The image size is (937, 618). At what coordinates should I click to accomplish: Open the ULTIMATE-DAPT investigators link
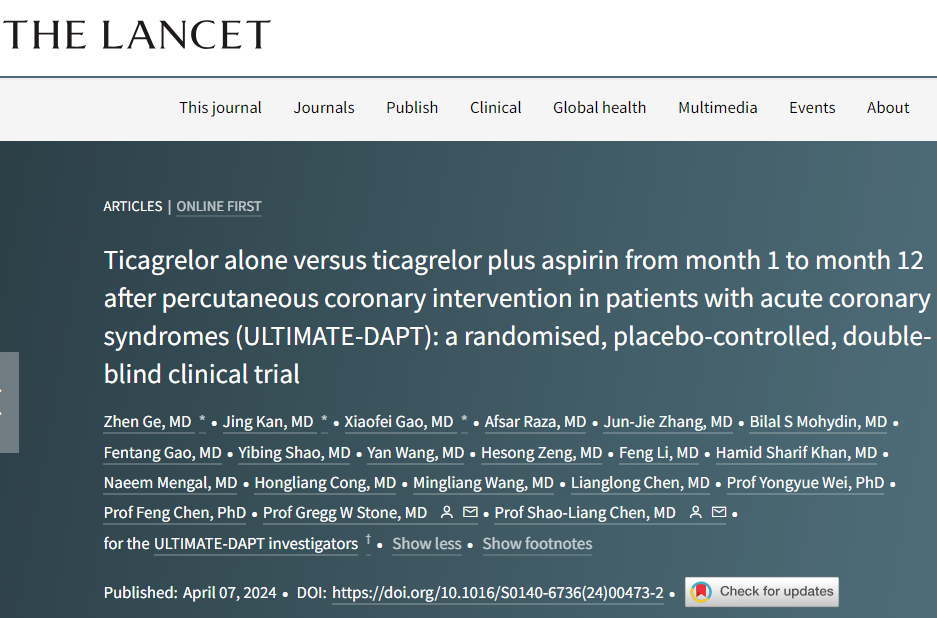[255, 544]
